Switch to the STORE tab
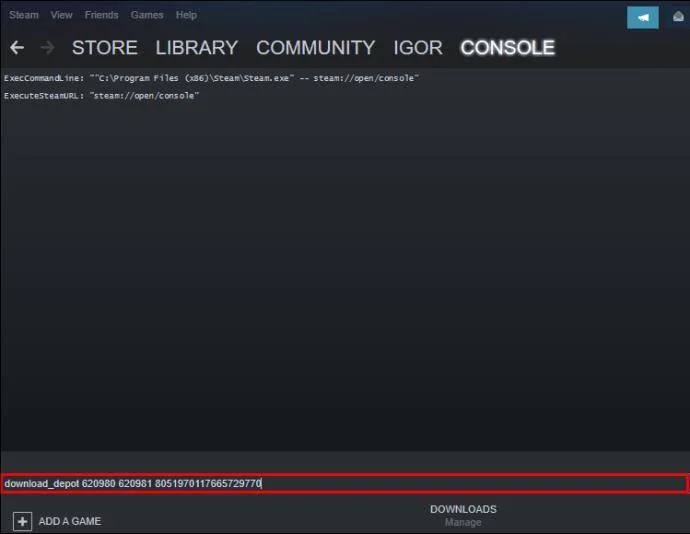This screenshot has height=534, width=690. pyautogui.click(x=105, y=48)
